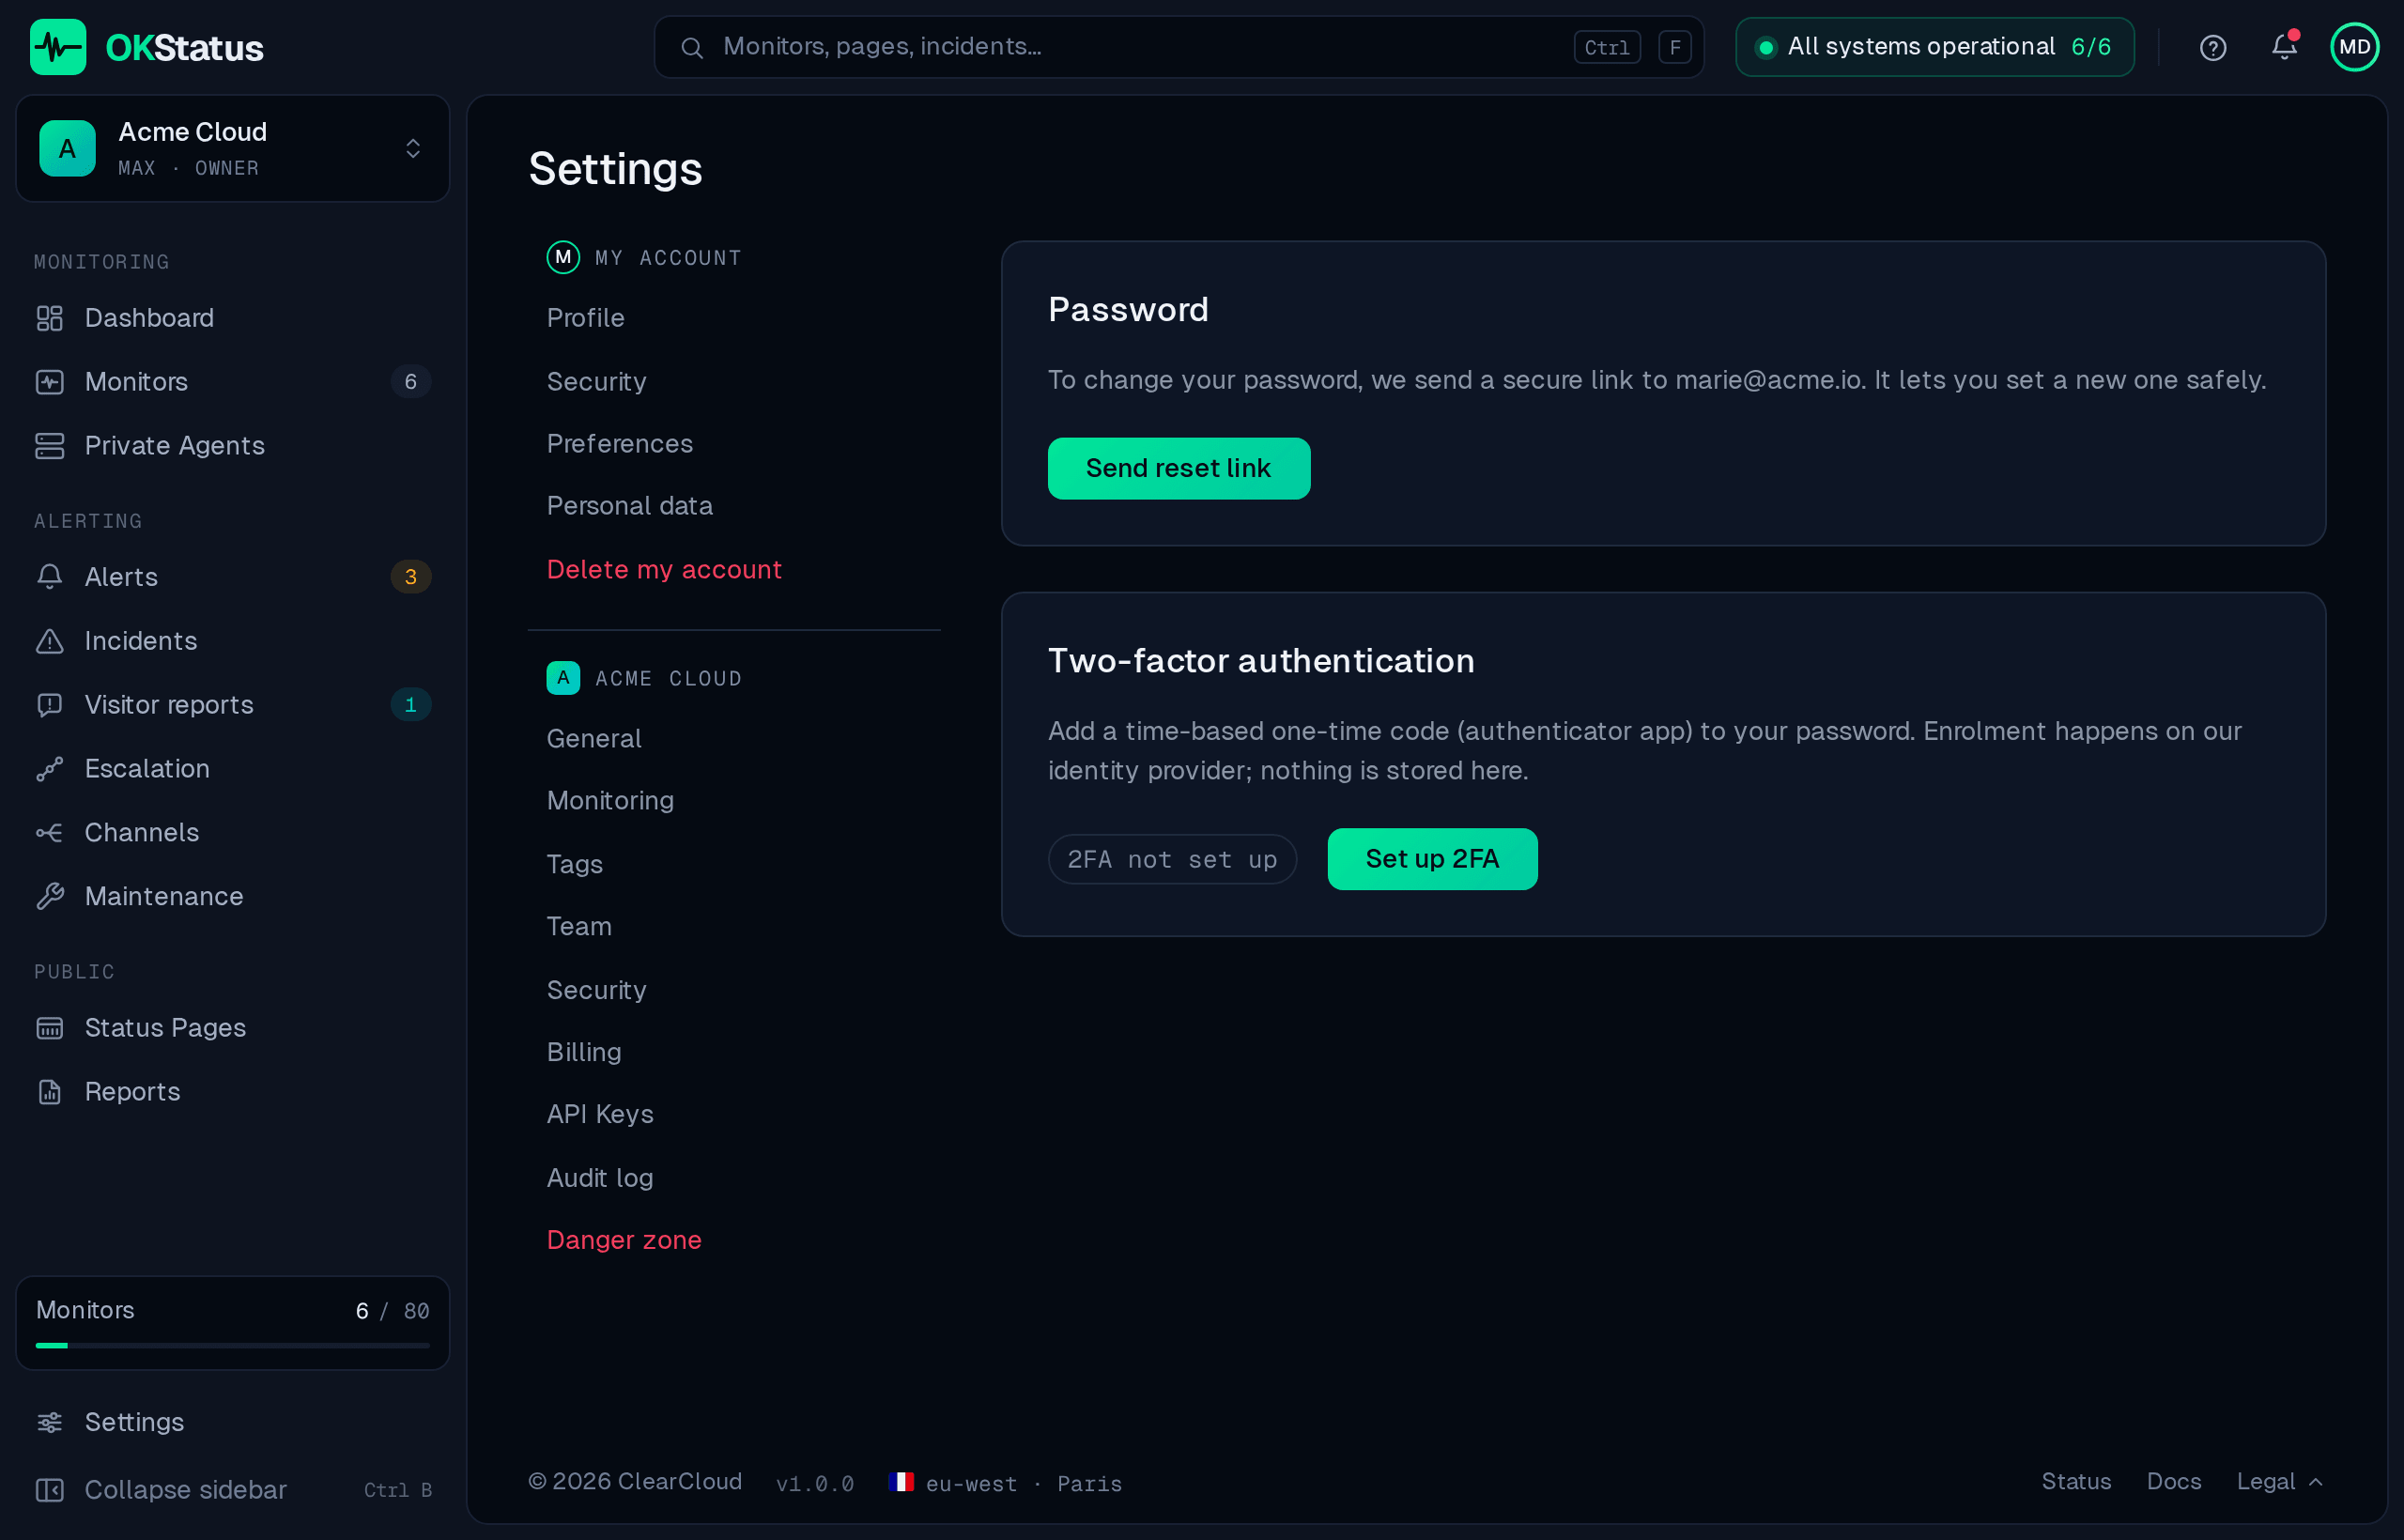Click the OKStatus pulse logo icon
Image resolution: width=2404 pixels, height=1540 pixels.
(58, 47)
